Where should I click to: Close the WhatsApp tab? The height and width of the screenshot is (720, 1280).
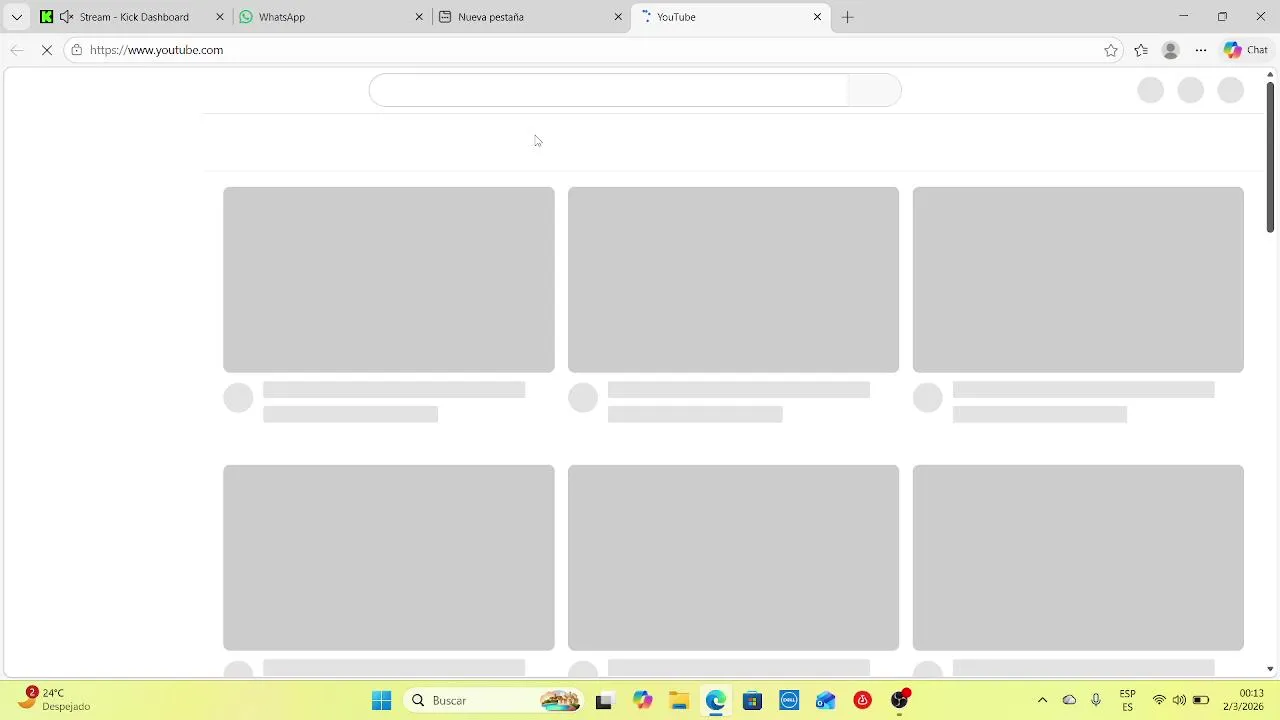[419, 17]
